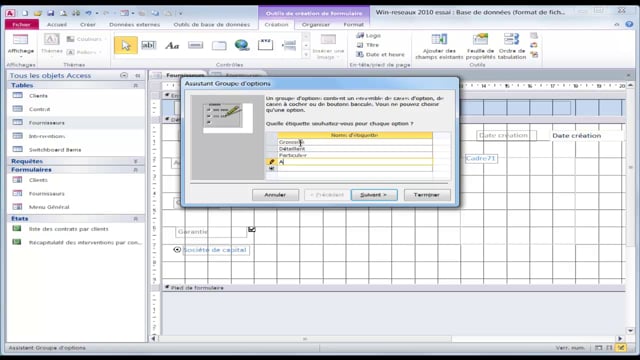Click the New document icon in quick access toolbar
640x360 pixels.
click(x=25, y=13)
